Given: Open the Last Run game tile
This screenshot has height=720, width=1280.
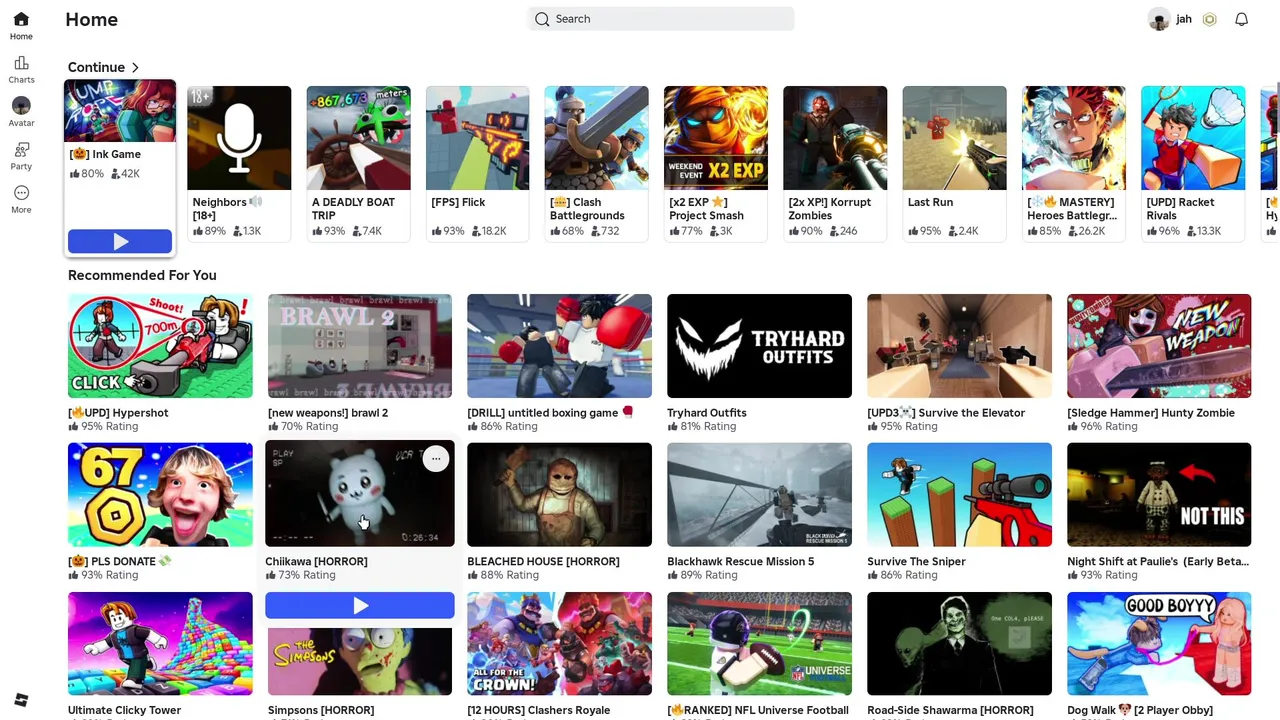Looking at the screenshot, I should pos(954,163).
